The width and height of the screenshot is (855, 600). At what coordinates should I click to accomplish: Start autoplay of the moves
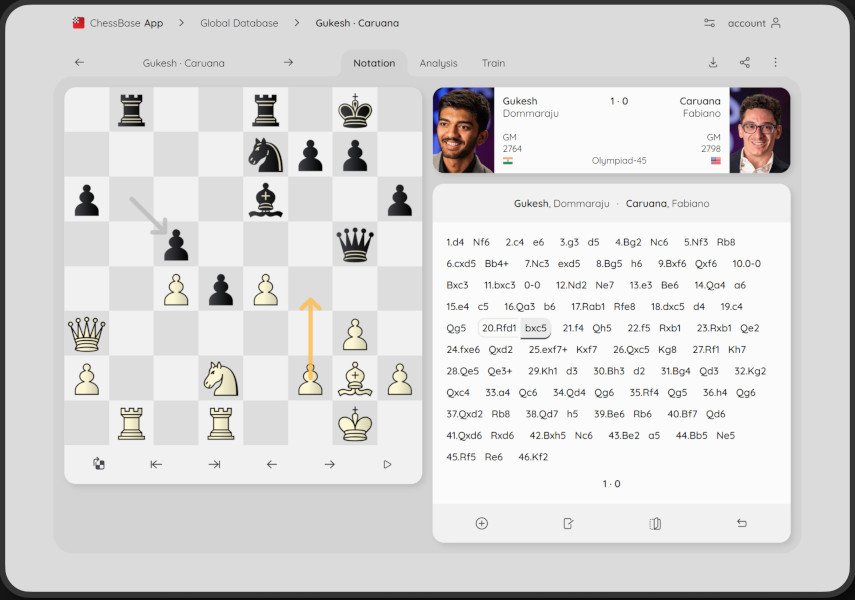(387, 463)
